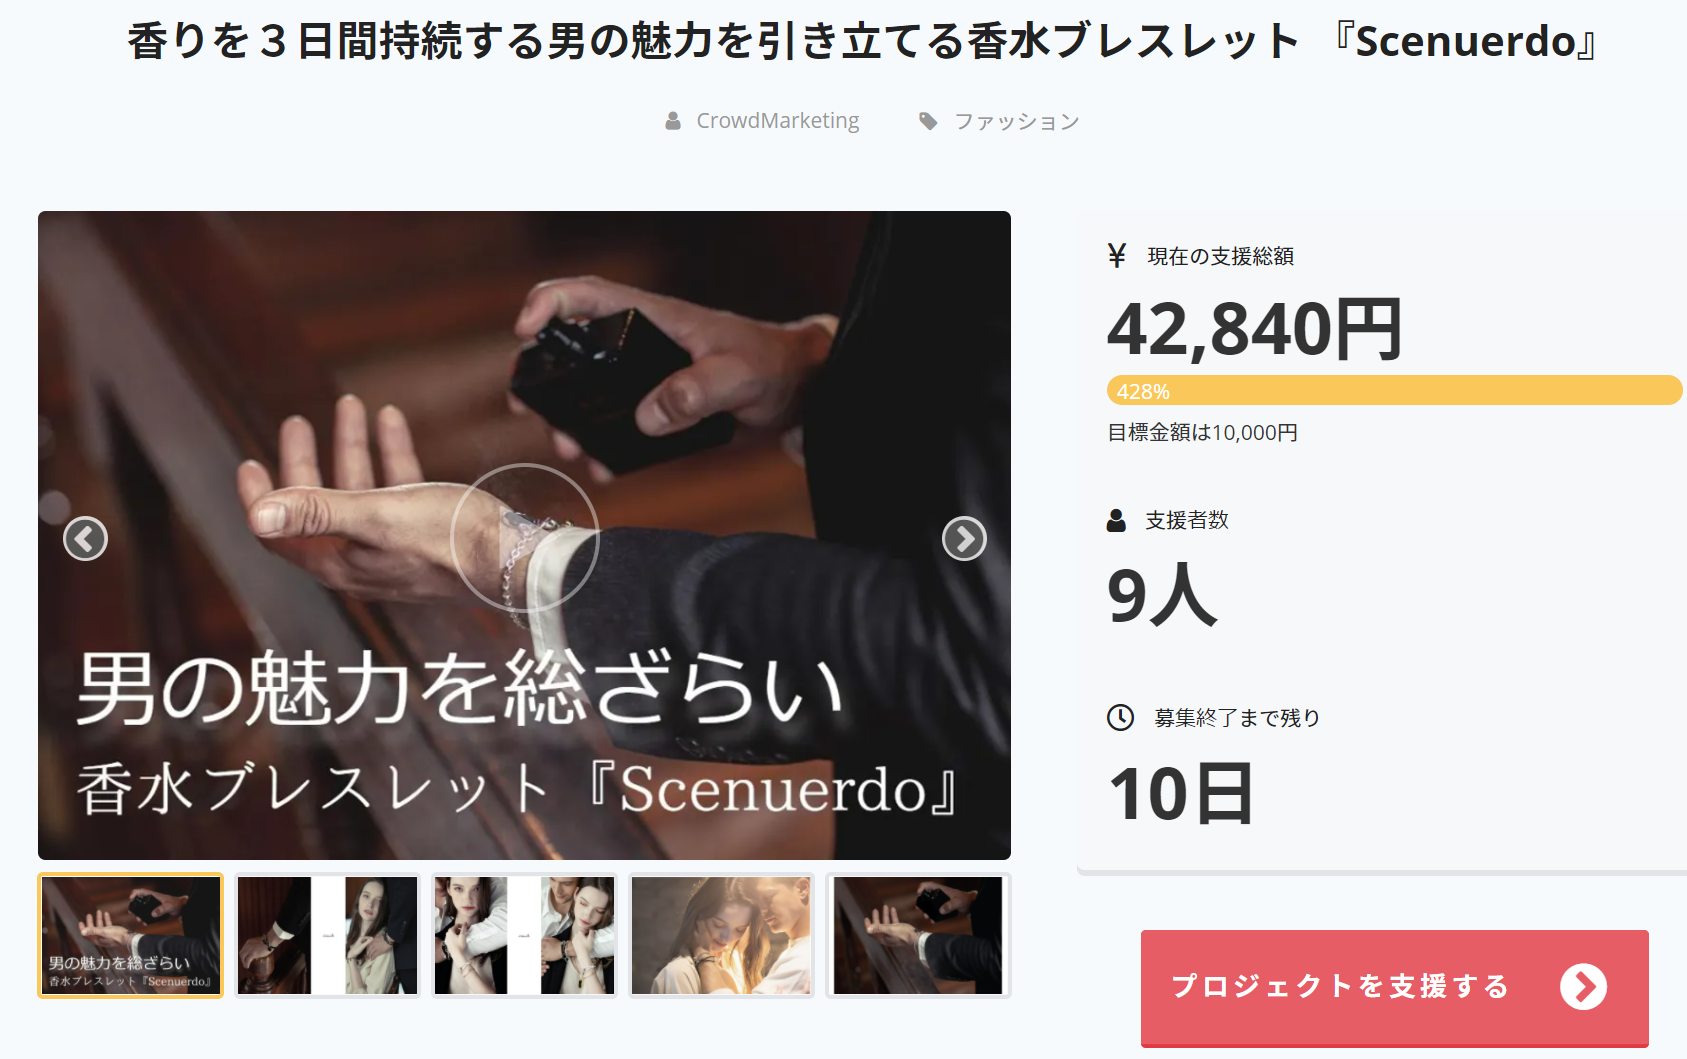Click the tag icon beside ファッション
The height and width of the screenshot is (1059, 1687).
[x=928, y=121]
